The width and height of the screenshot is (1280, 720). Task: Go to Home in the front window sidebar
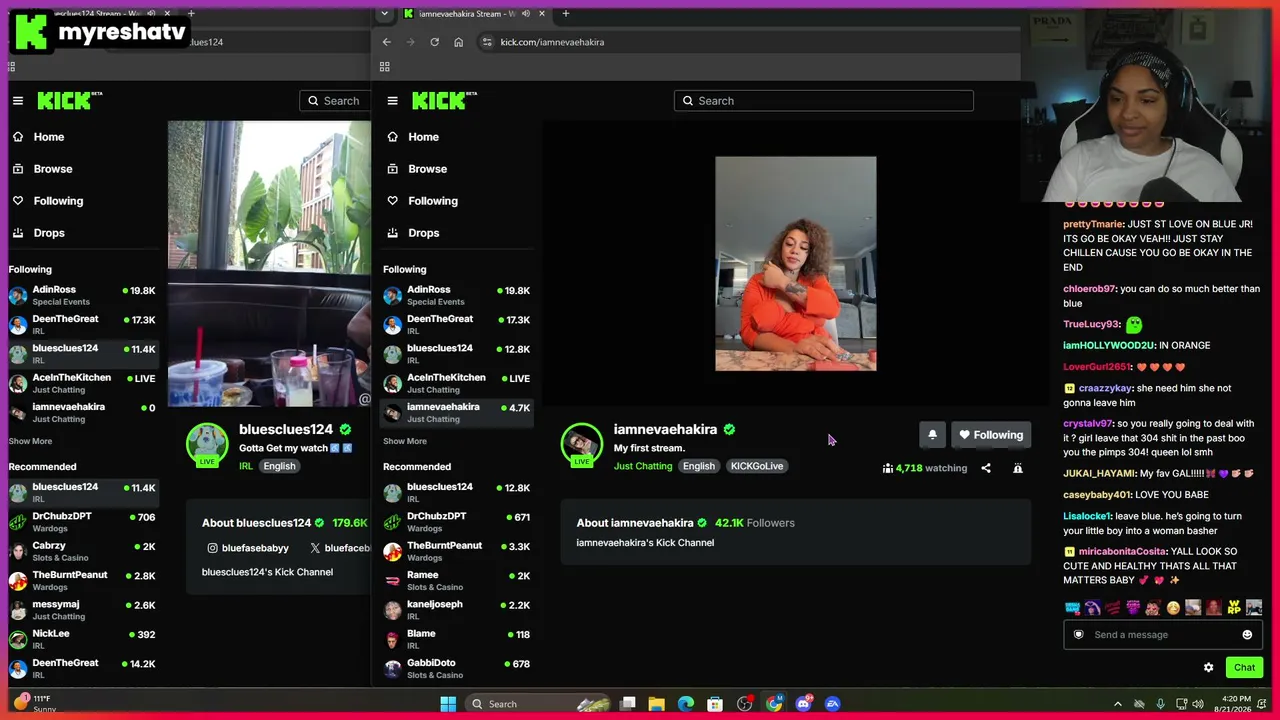point(423,137)
